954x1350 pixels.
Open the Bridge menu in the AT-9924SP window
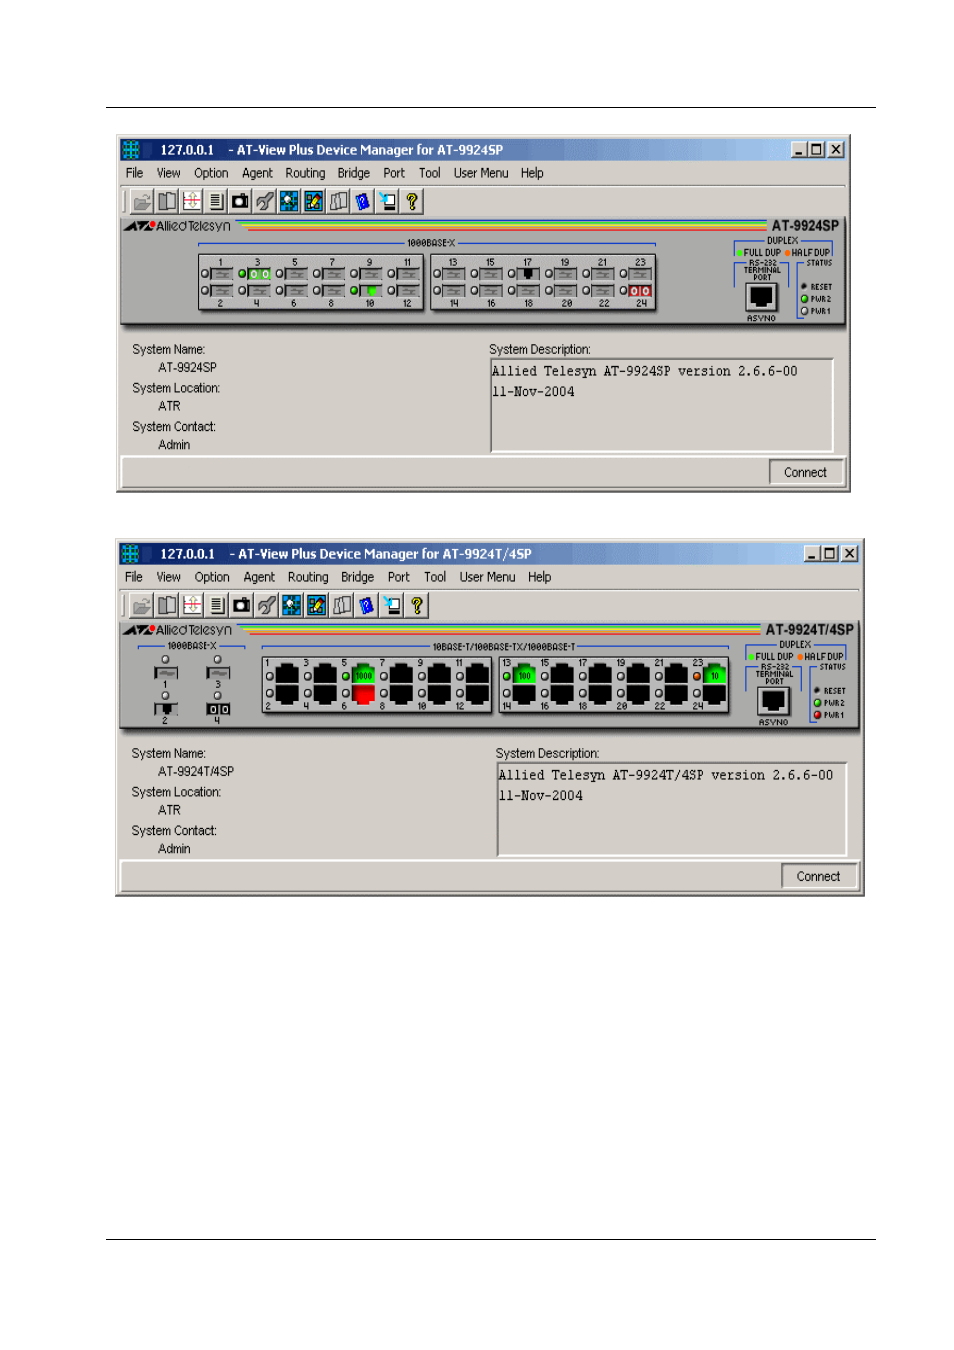point(354,173)
